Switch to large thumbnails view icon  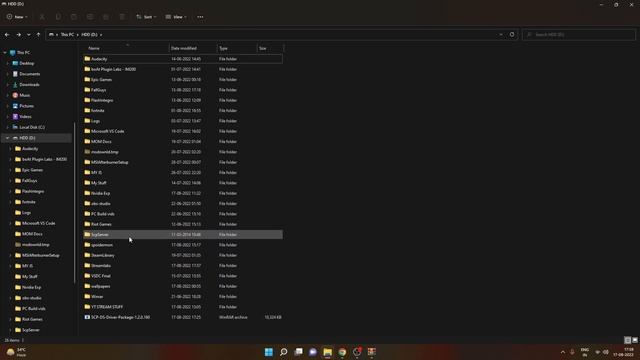tap(635, 340)
